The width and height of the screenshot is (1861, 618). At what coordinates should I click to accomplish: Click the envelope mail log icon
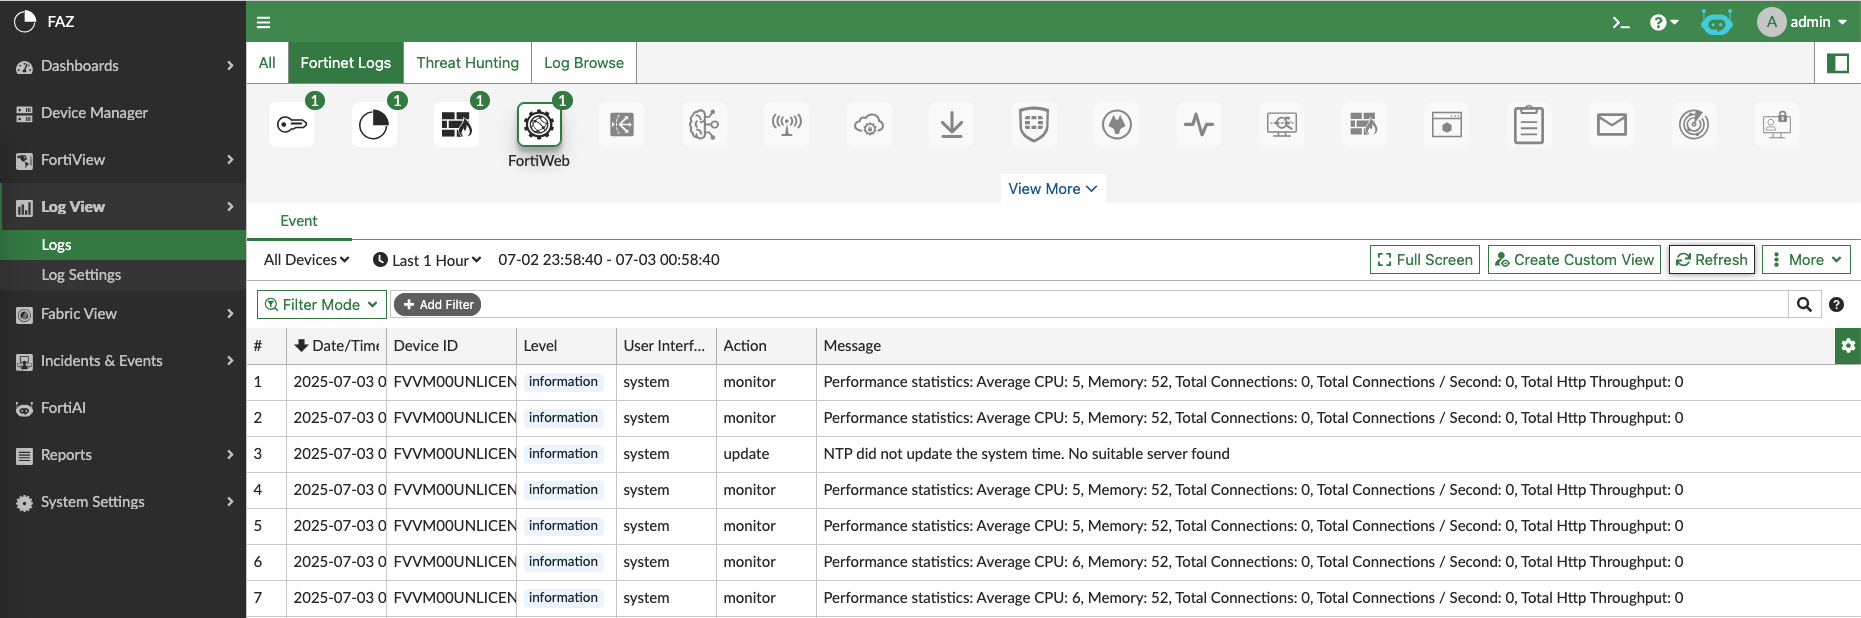point(1611,125)
